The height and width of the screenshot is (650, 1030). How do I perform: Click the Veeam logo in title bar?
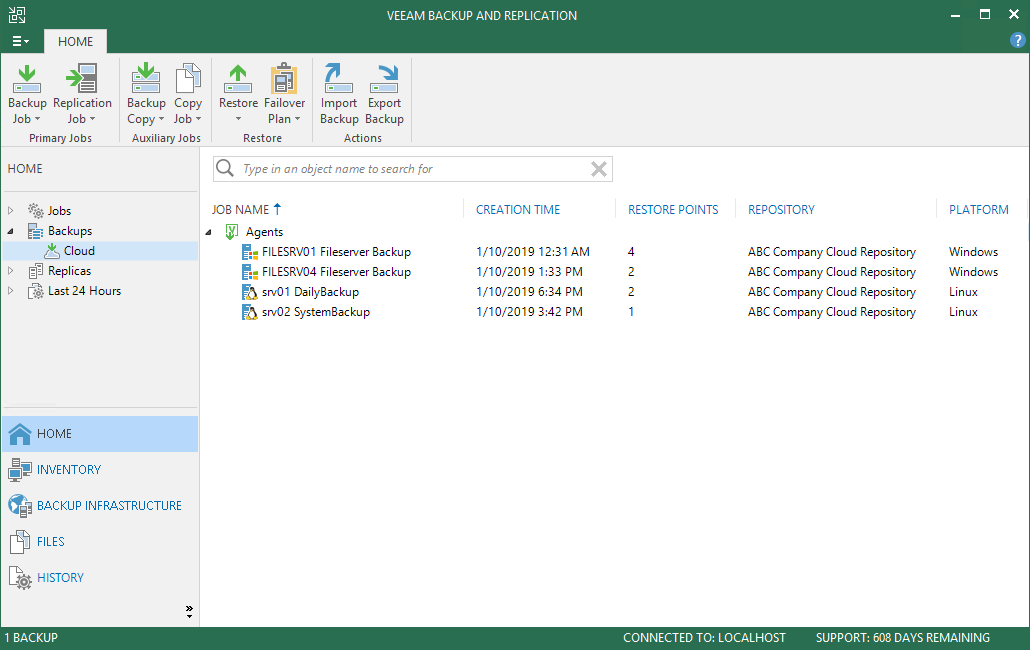click(17, 15)
